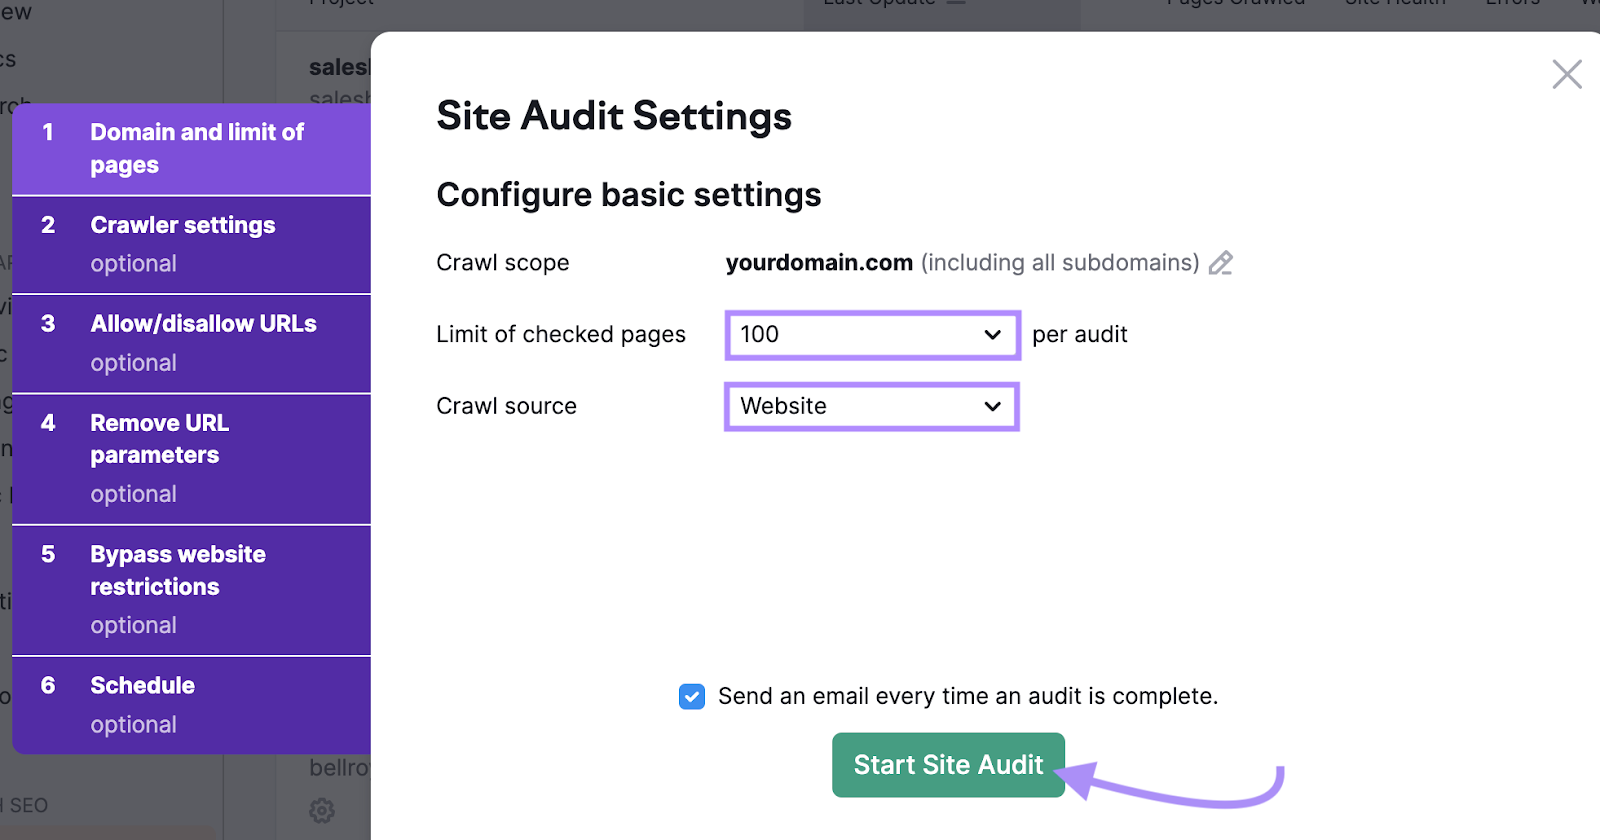Image resolution: width=1600 pixels, height=840 pixels.
Task: Click the yourdomain.com crawl scope text
Action: pos(818,263)
